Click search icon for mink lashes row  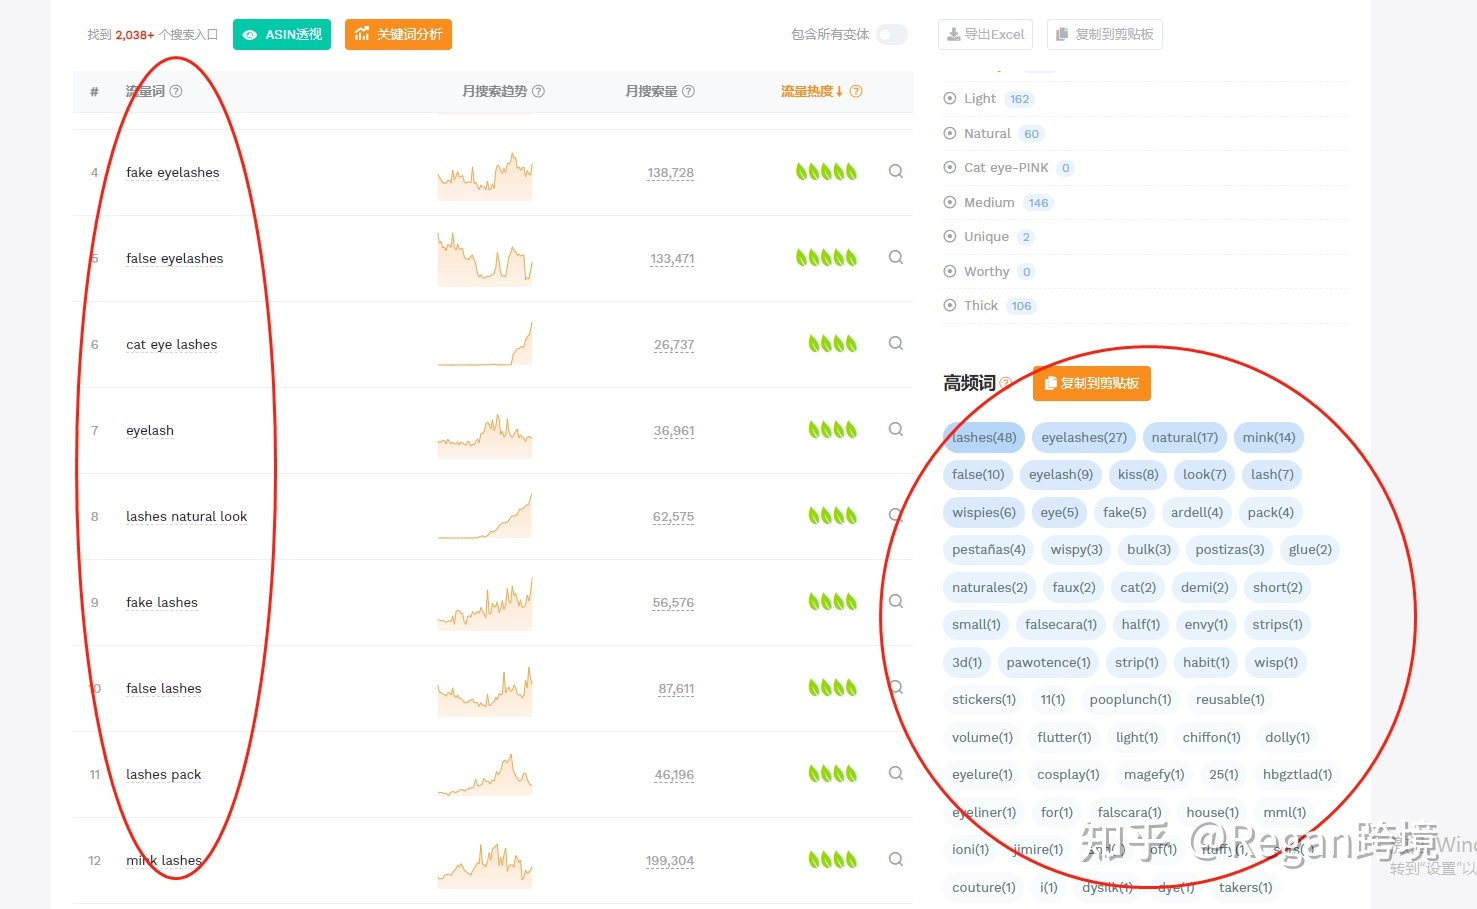[896, 859]
